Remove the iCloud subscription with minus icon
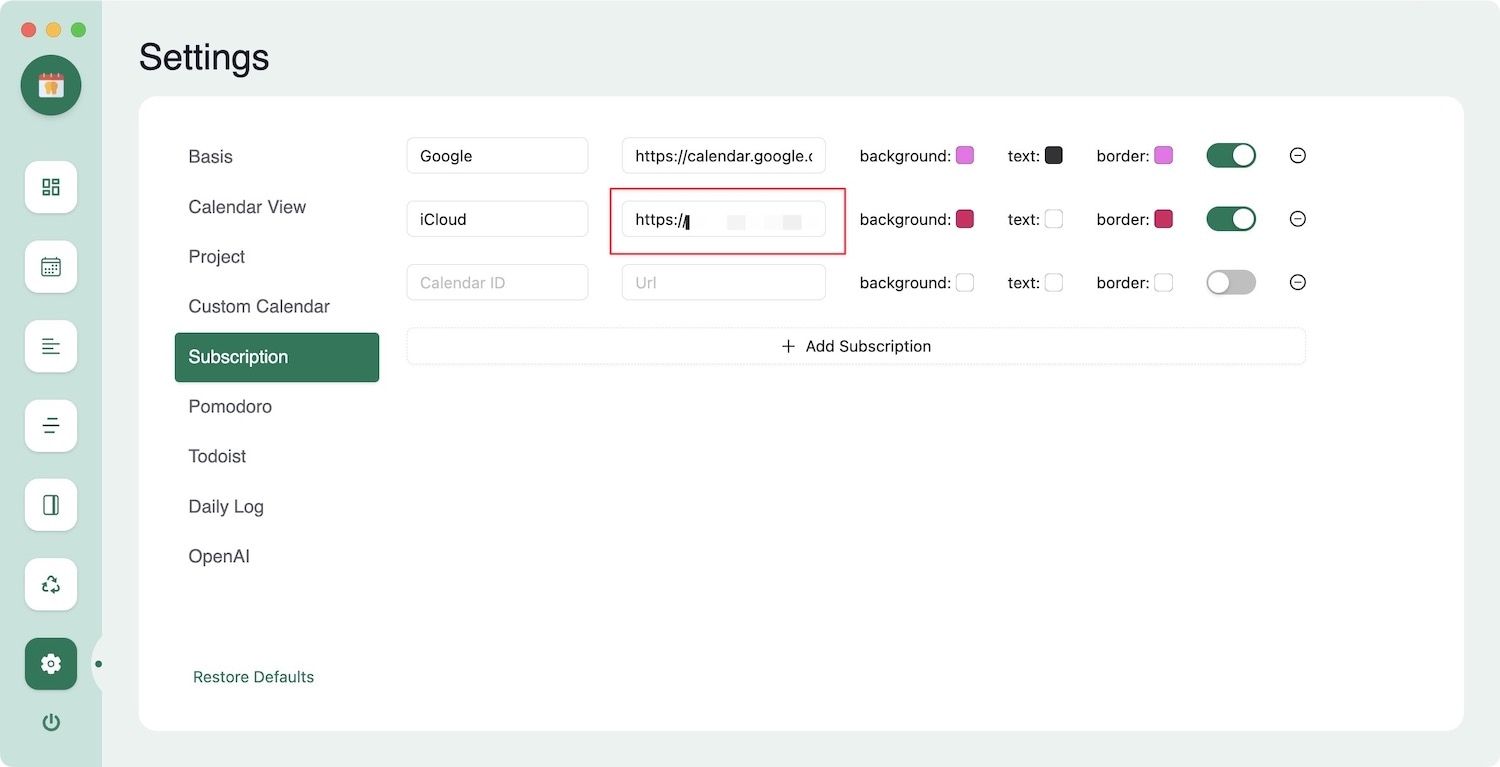 pos(1297,219)
